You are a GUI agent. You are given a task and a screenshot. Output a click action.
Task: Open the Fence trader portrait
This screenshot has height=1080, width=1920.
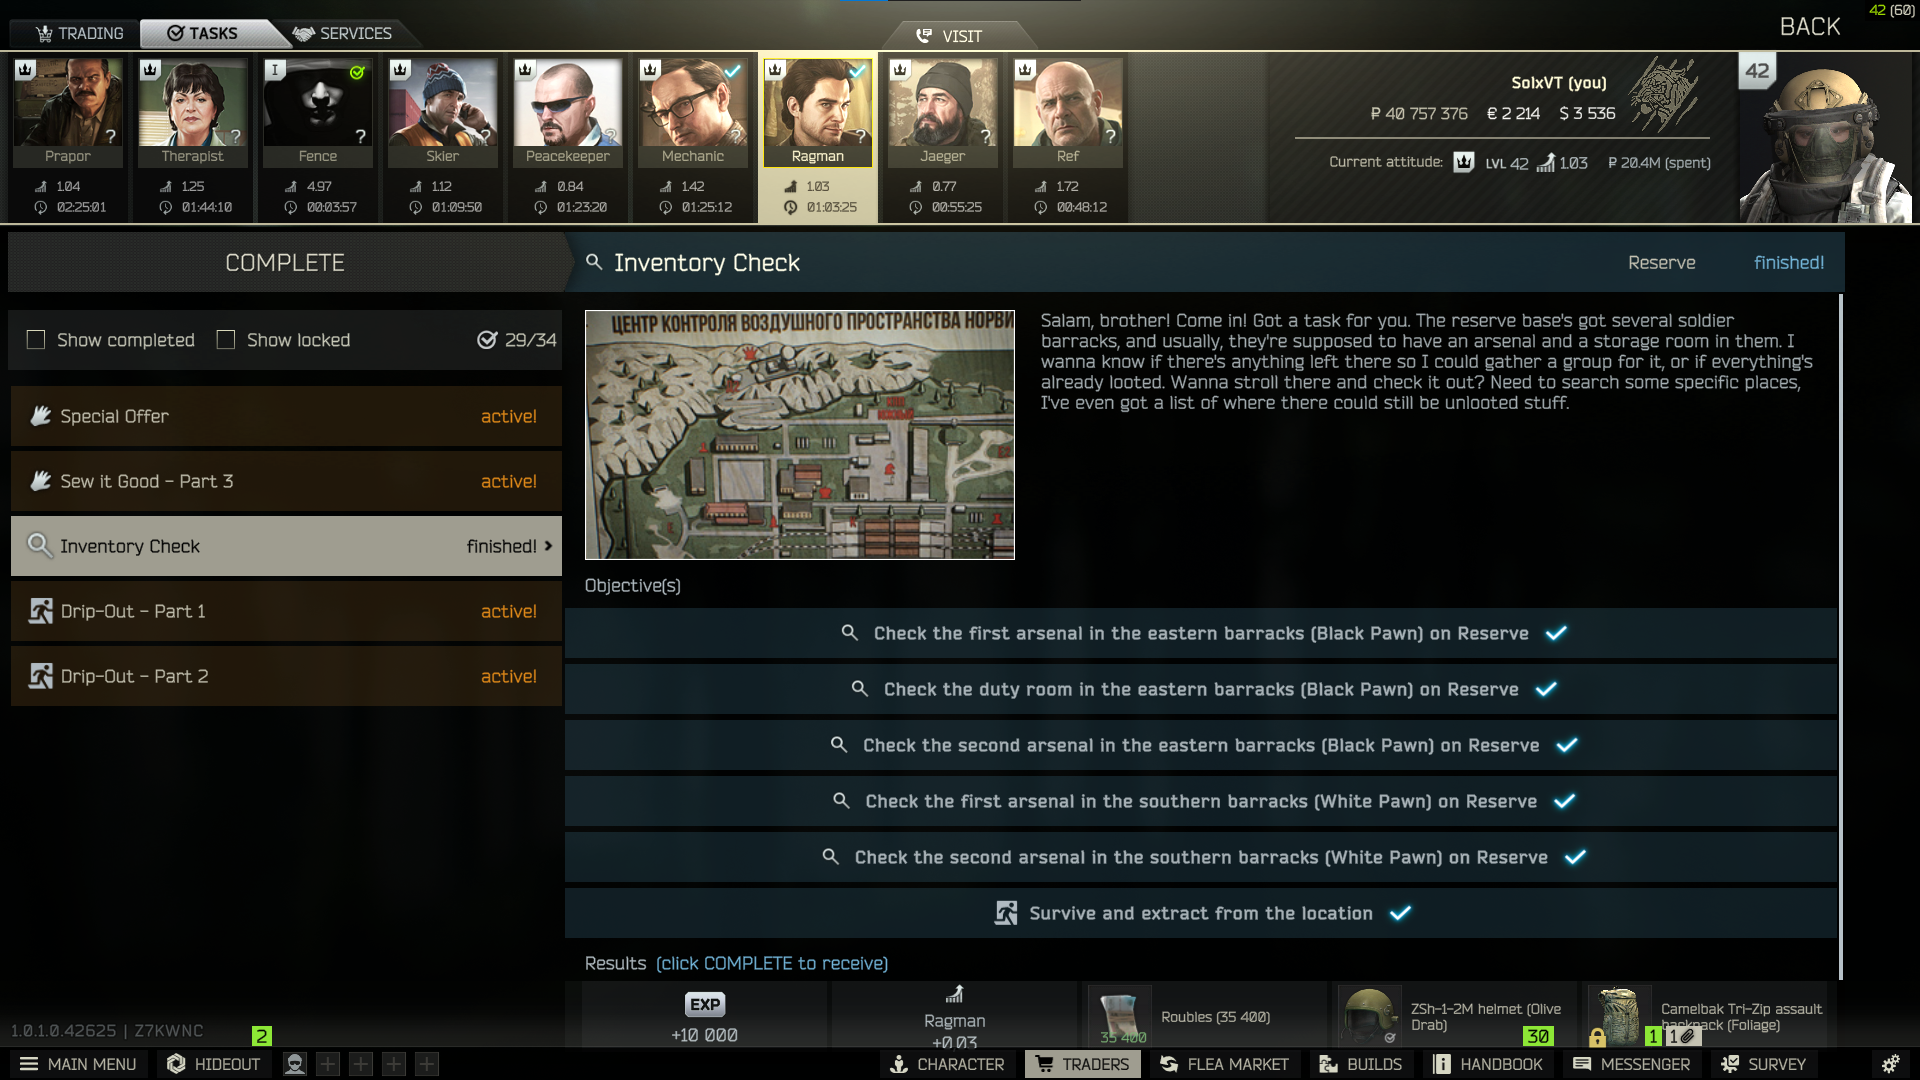pos(318,112)
